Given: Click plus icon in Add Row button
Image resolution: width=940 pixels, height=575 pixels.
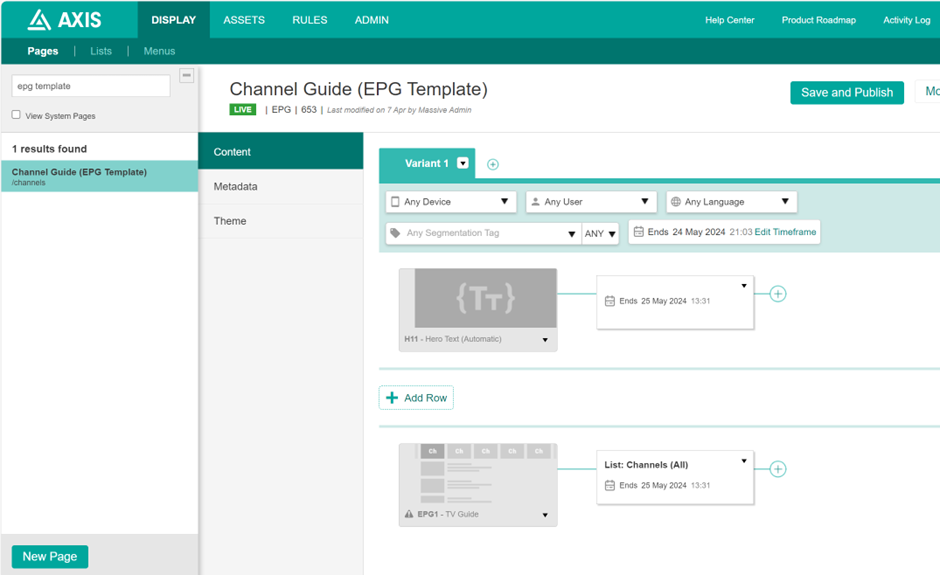Looking at the screenshot, I should [392, 398].
